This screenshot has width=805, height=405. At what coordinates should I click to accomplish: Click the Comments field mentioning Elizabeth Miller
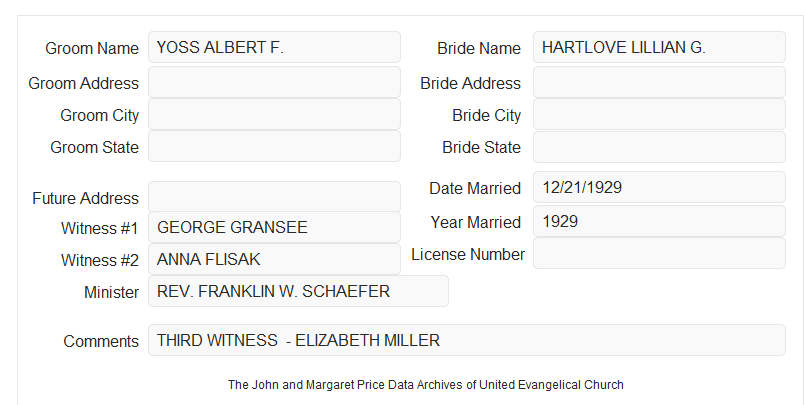point(467,340)
